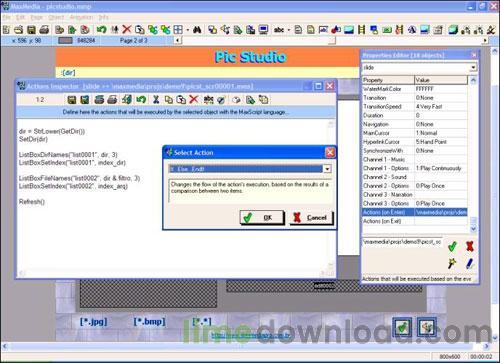The image size is (500, 363).
Task: Click the magic wand icon in Properties Editor
Action: [x=452, y=263]
